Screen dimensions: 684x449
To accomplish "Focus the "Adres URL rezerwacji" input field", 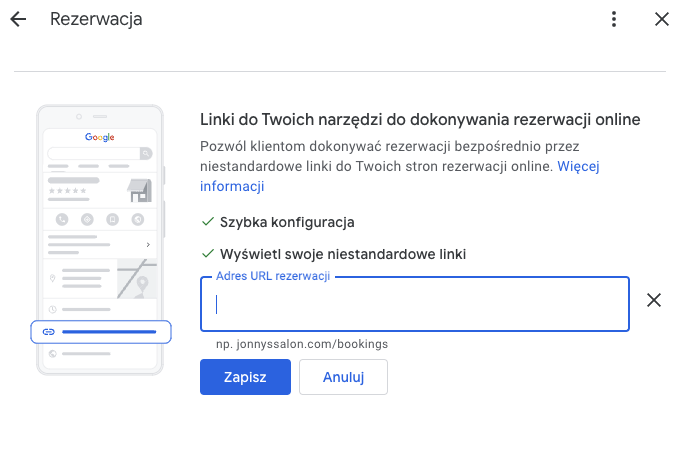I will [x=415, y=304].
